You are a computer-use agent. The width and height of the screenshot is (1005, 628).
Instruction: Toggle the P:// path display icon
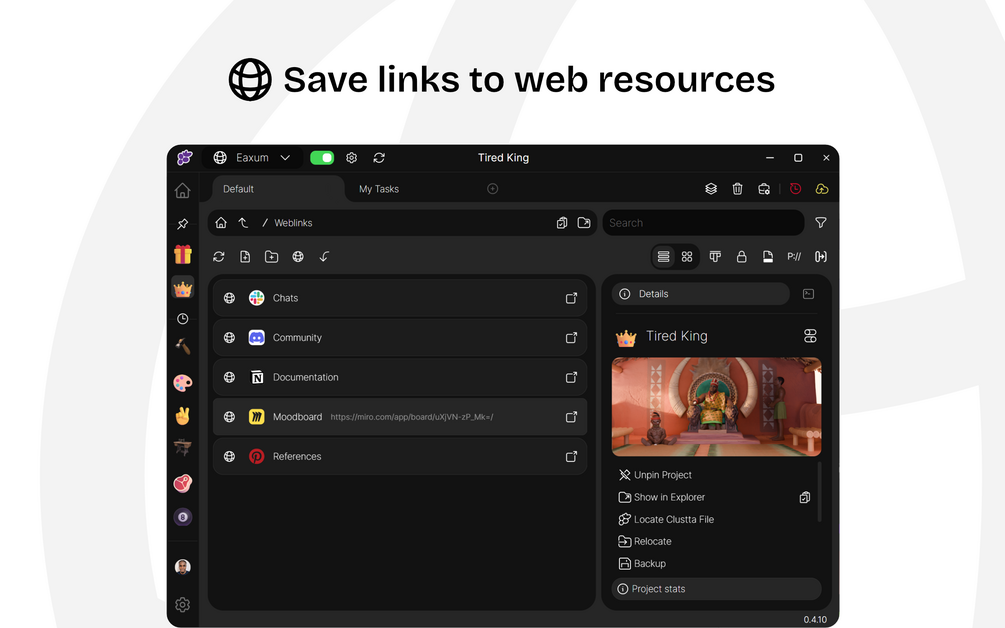click(794, 256)
